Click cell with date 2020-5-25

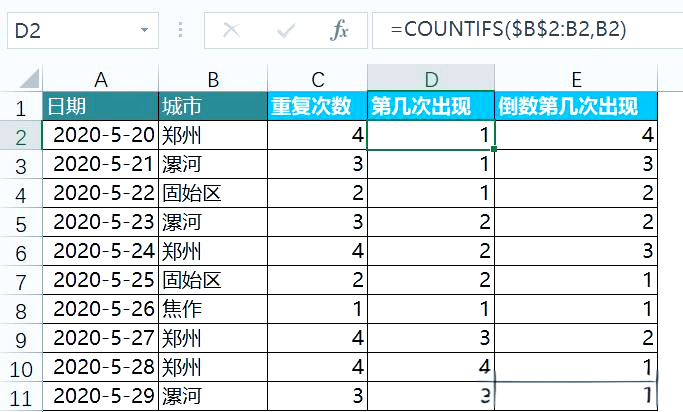(101, 280)
